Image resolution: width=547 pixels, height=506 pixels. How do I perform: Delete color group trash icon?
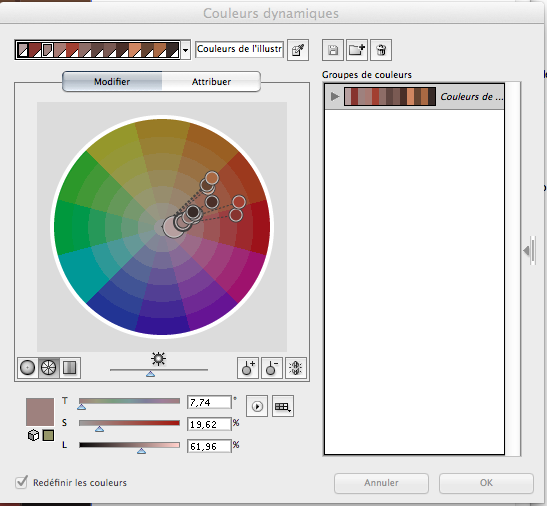click(x=381, y=50)
